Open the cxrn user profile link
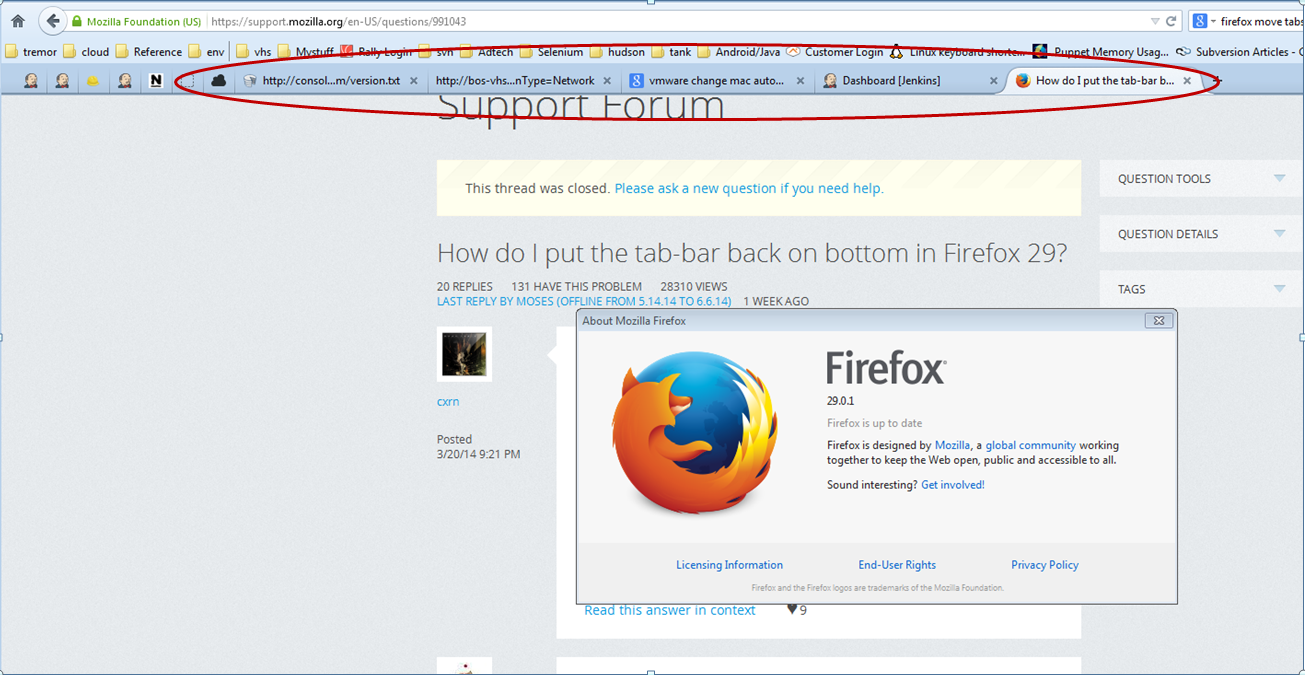 point(448,402)
